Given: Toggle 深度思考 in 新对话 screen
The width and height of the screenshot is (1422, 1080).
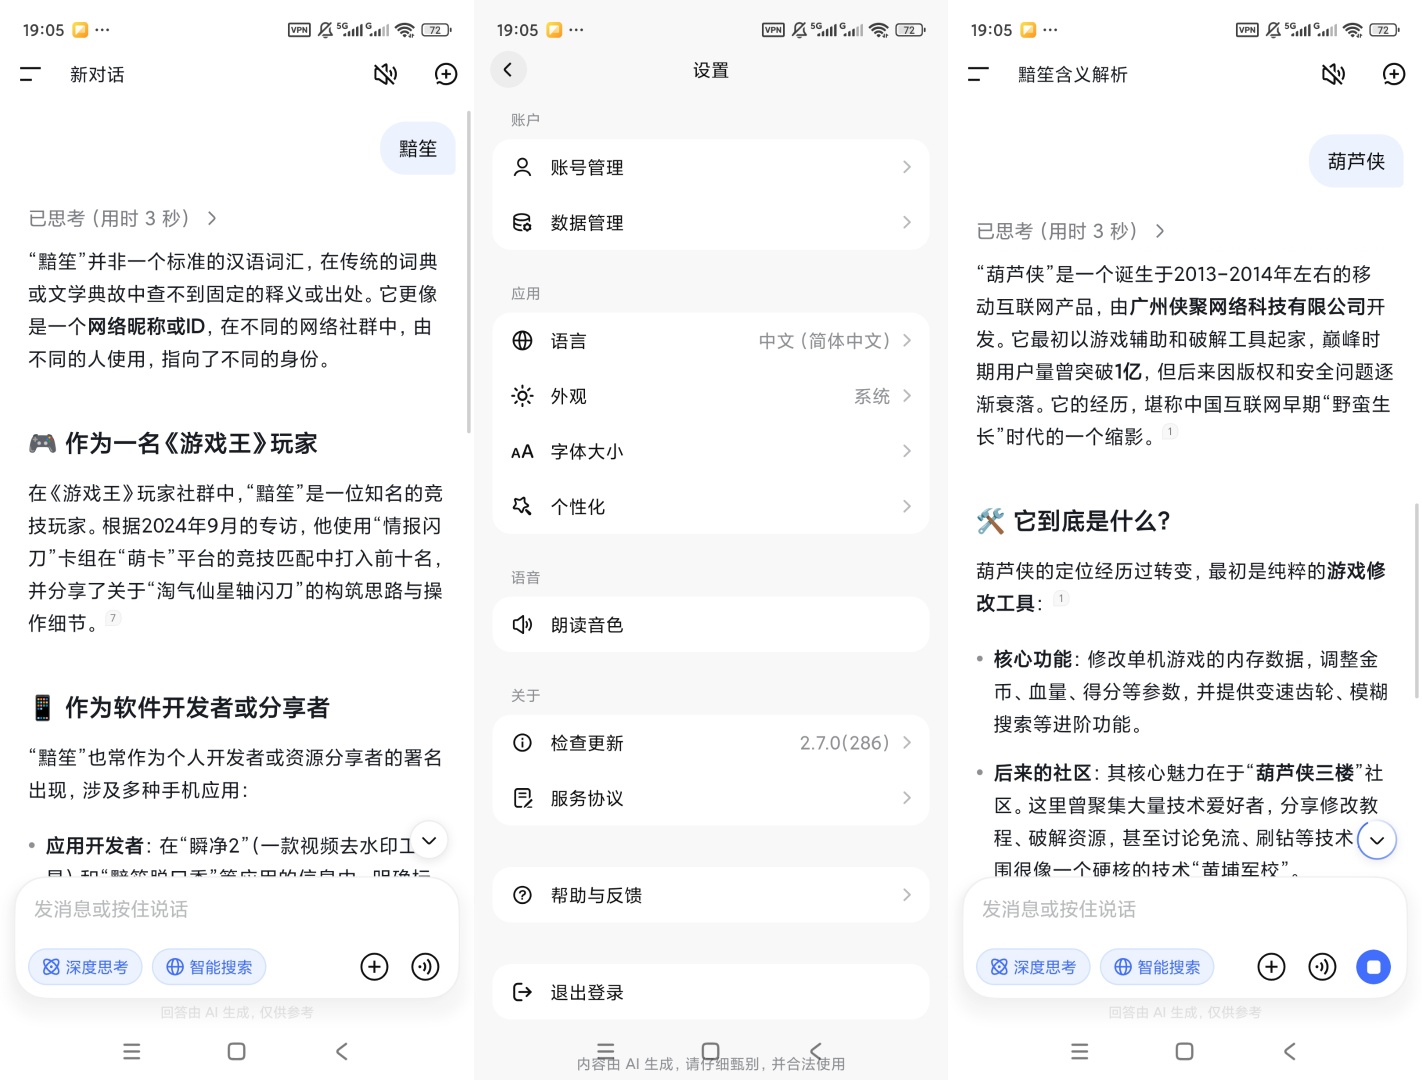Looking at the screenshot, I should pyautogui.click(x=85, y=967).
